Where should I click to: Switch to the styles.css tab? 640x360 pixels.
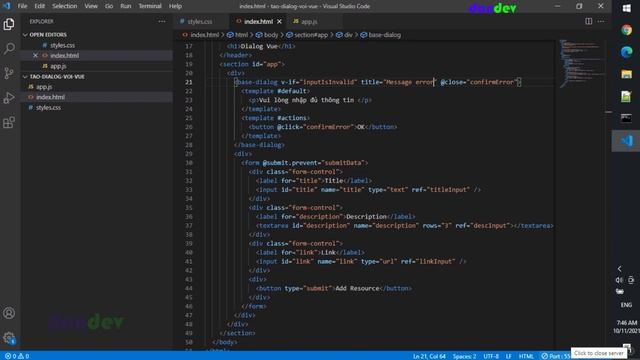[x=200, y=21]
